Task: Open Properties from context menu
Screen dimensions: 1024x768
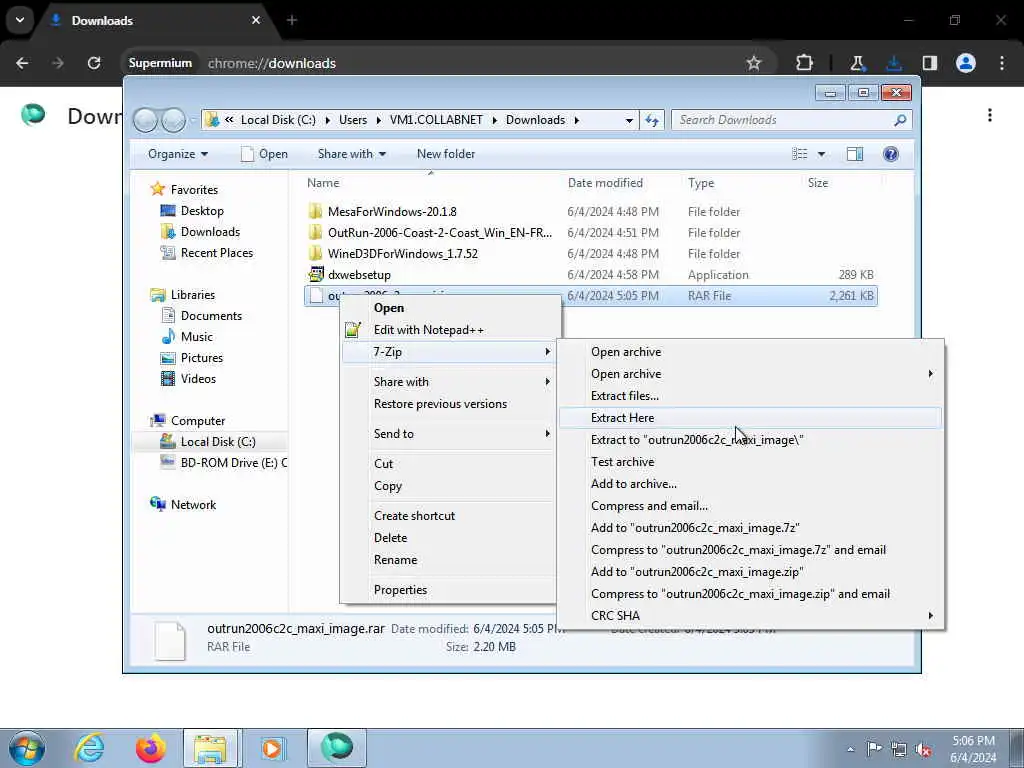Action: click(449, 590)
